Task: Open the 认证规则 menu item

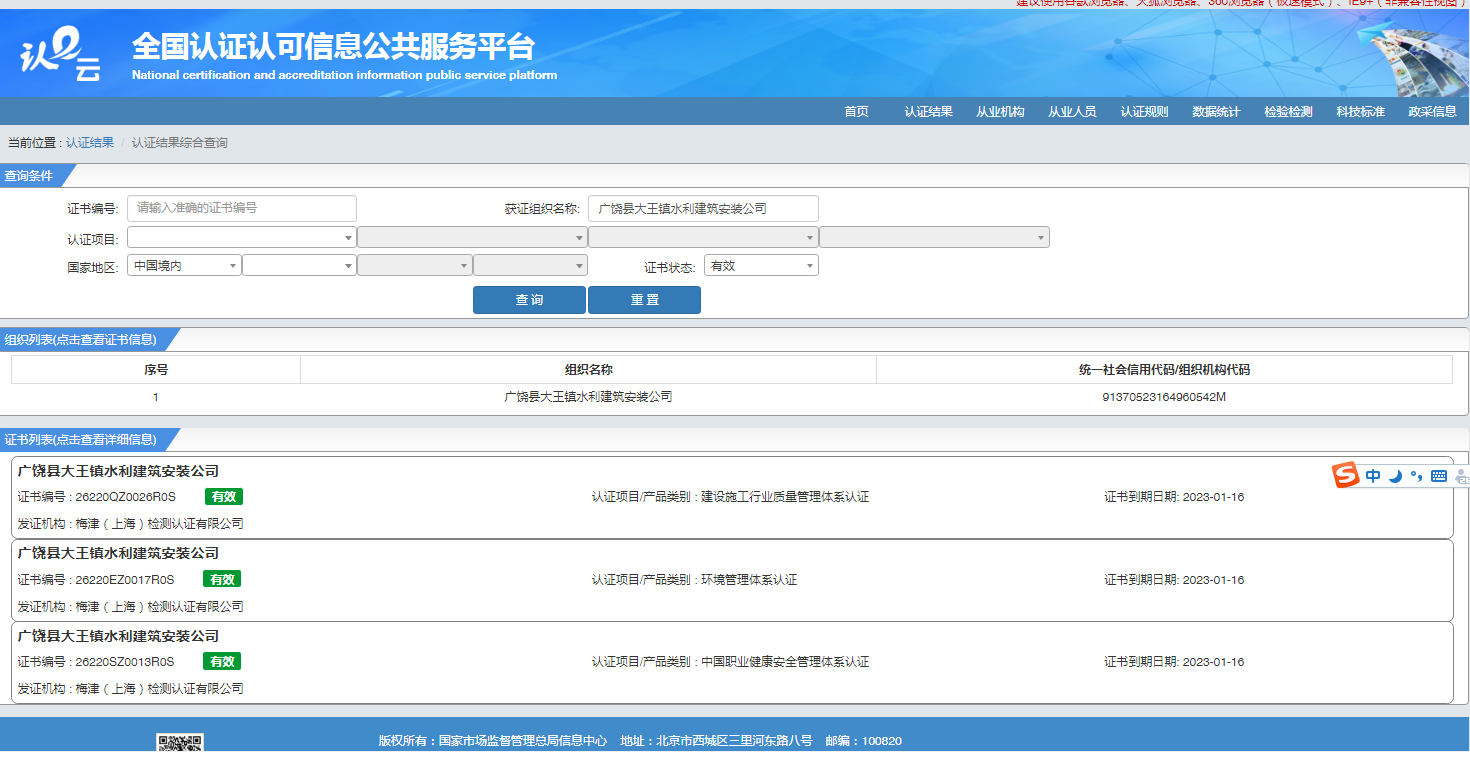Action: tap(1144, 112)
